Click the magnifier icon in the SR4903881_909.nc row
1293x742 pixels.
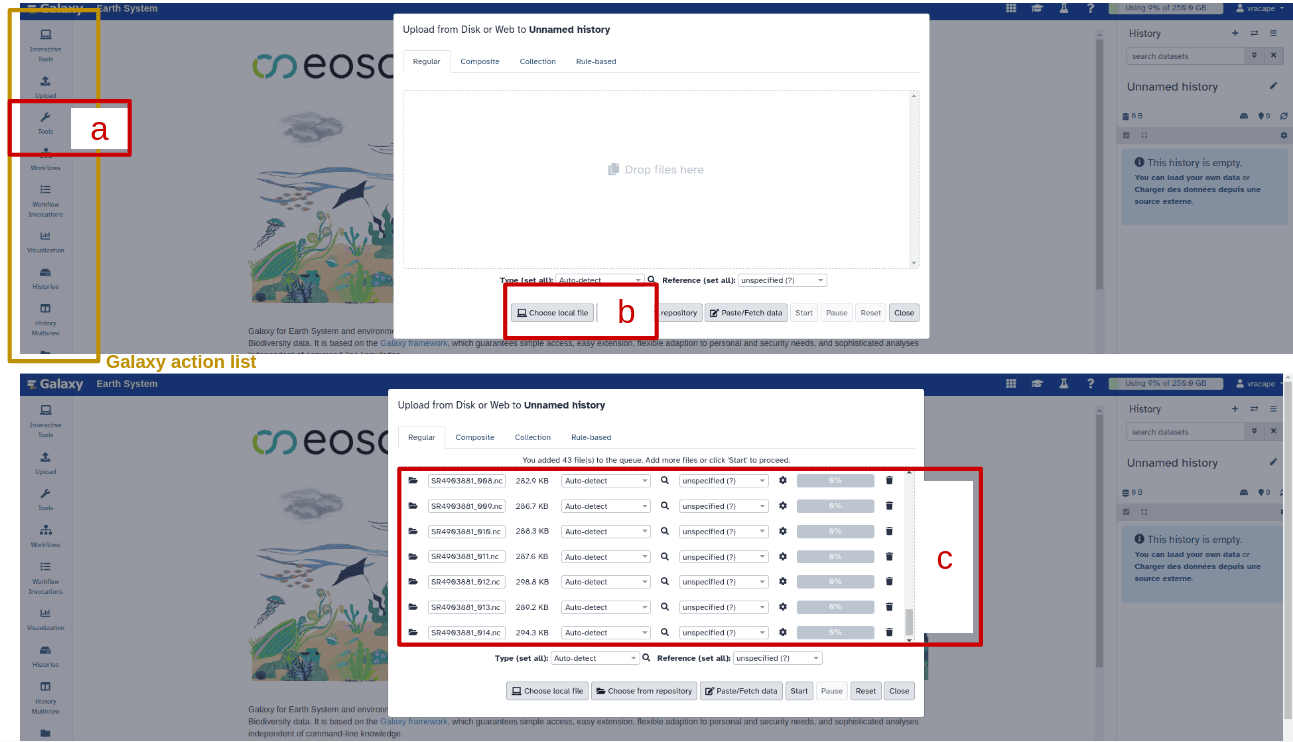[x=664, y=506]
